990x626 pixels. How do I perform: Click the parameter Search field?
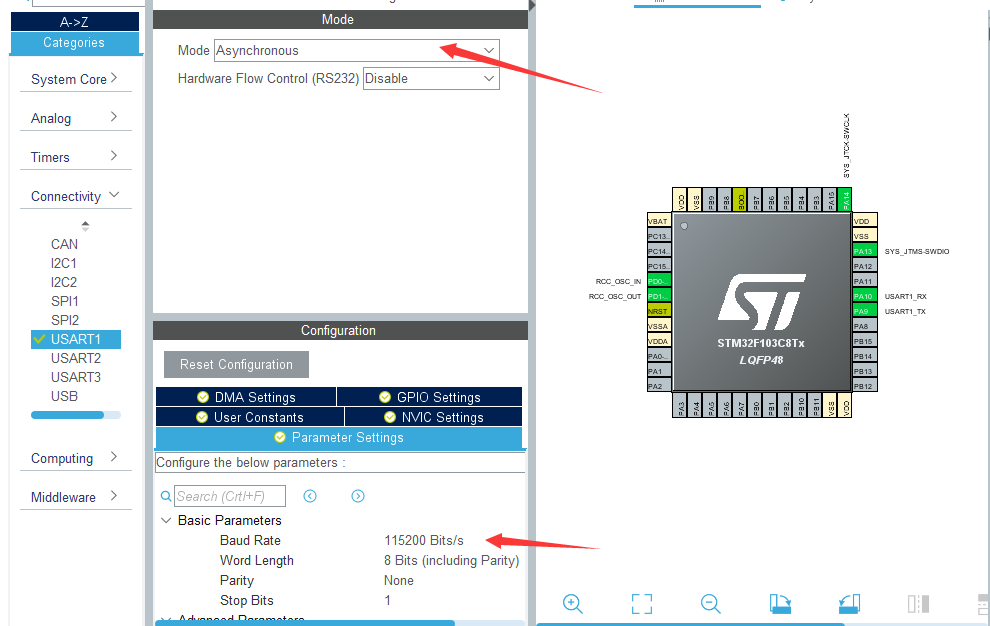[x=230, y=496]
